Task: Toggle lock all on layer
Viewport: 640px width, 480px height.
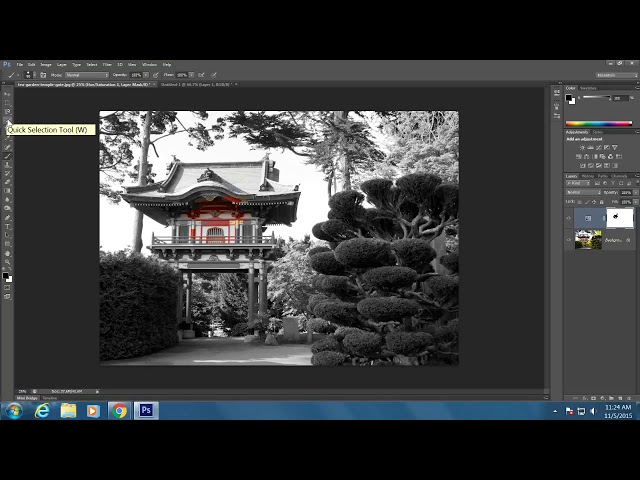Action: pyautogui.click(x=602, y=202)
